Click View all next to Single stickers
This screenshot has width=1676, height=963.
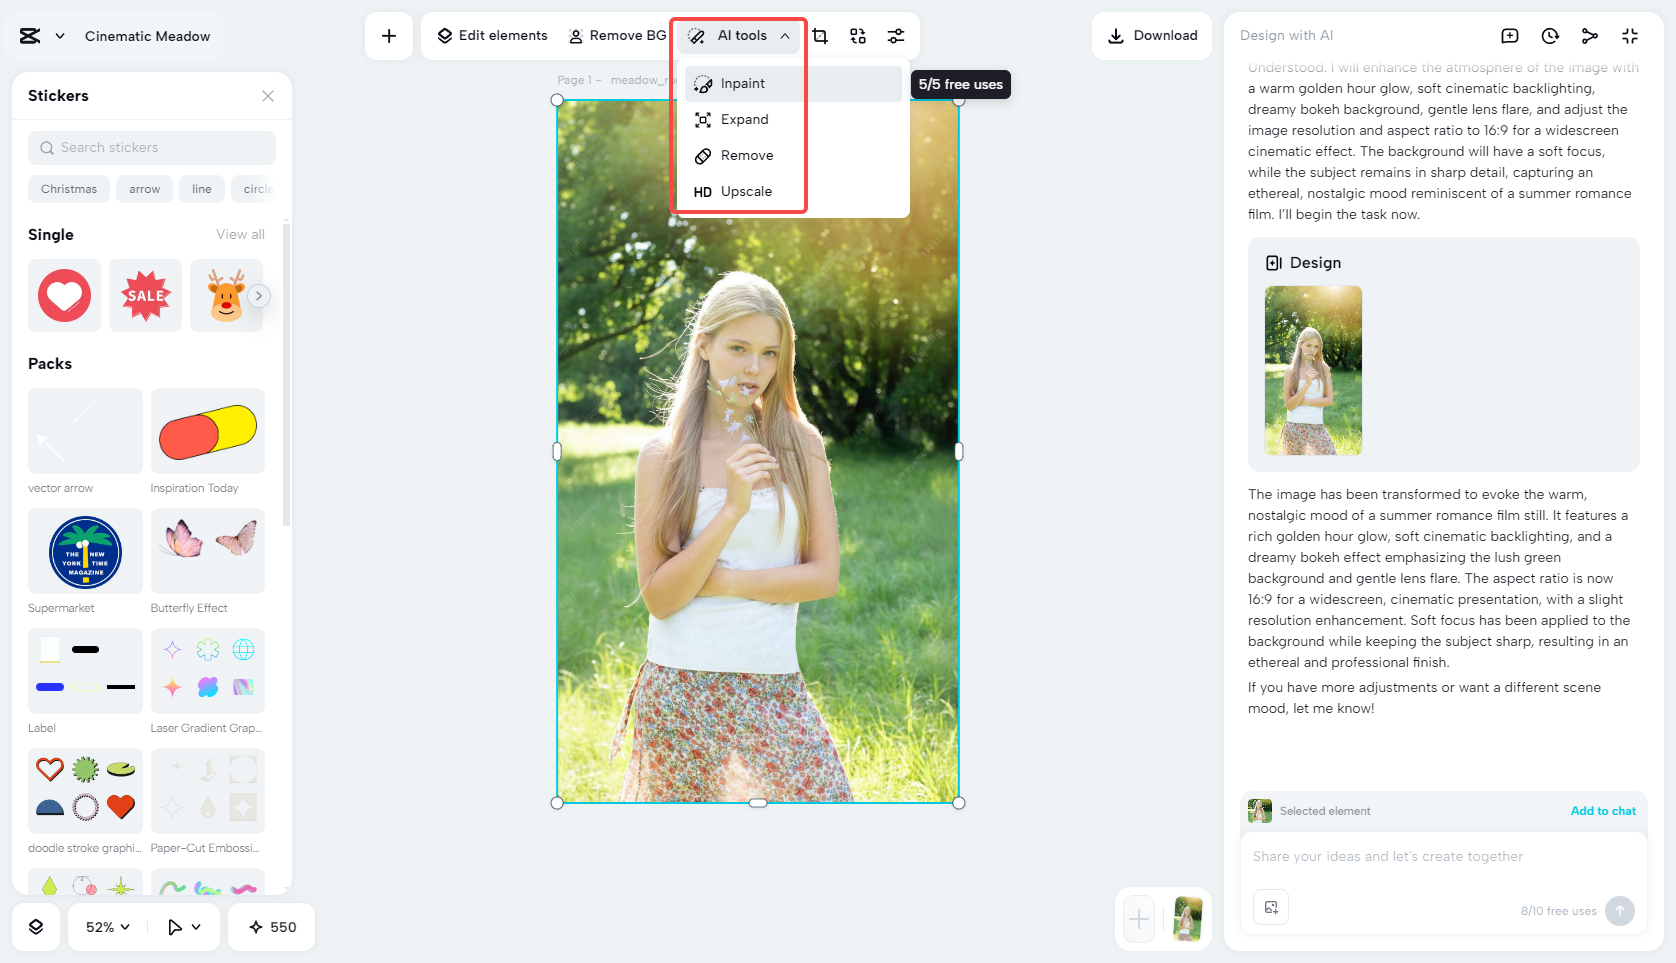[x=240, y=234]
